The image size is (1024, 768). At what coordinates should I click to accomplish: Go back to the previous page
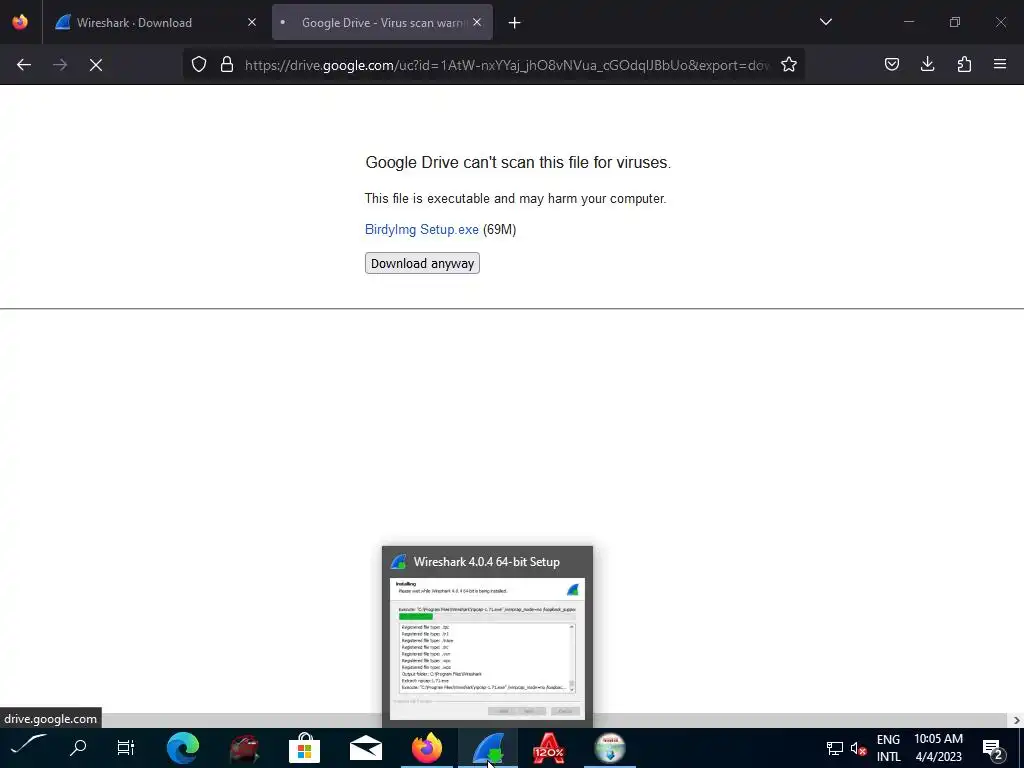point(24,65)
